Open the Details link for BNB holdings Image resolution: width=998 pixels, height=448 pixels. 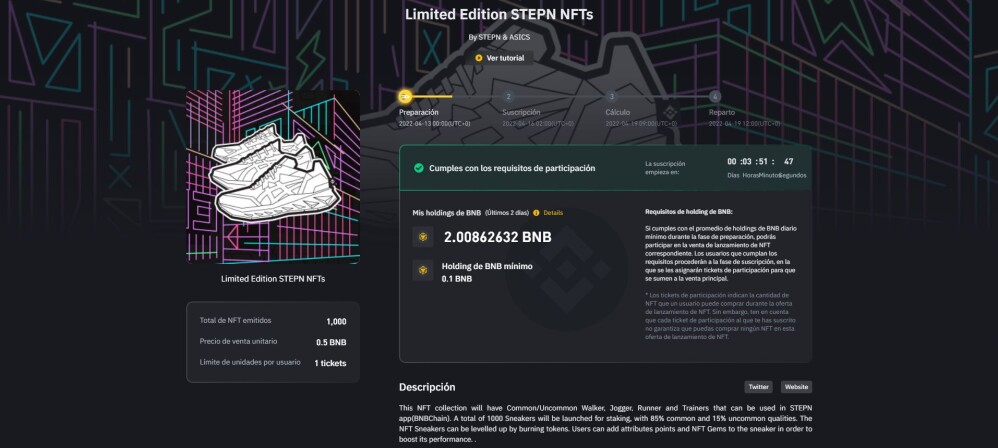(553, 213)
